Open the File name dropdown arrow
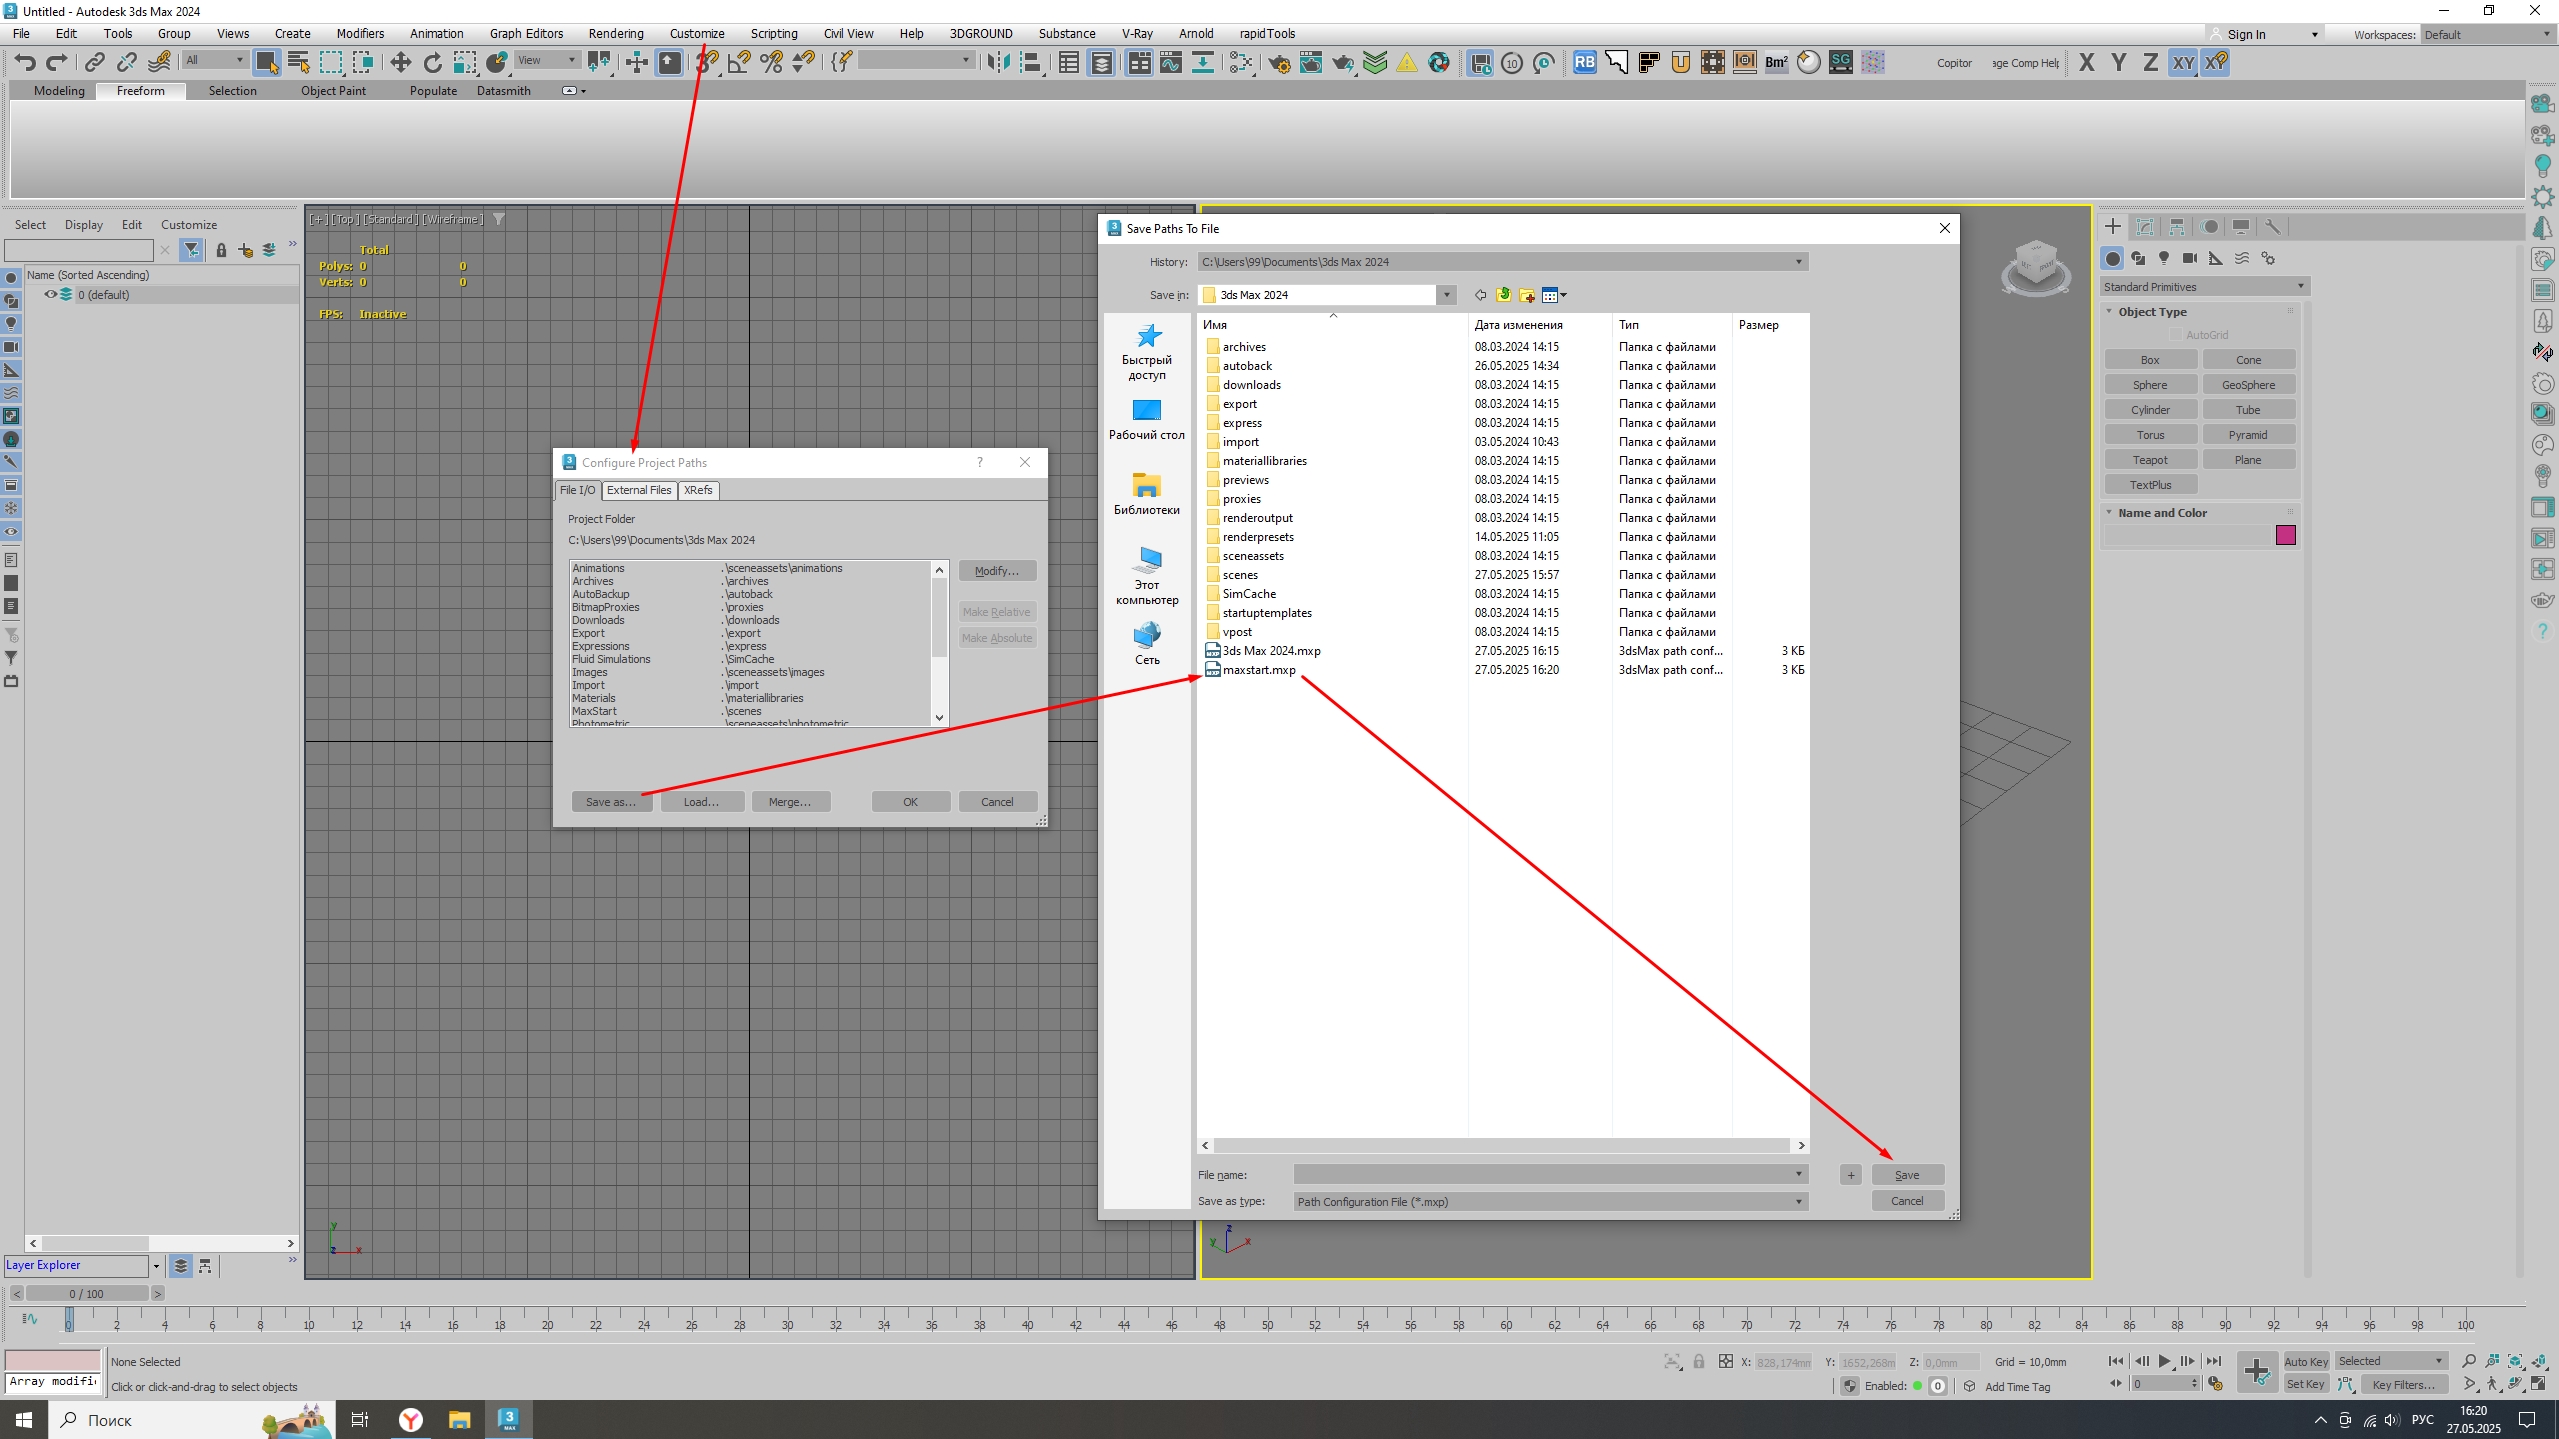Screen dimensions: 2559x1439 [x=1798, y=1174]
